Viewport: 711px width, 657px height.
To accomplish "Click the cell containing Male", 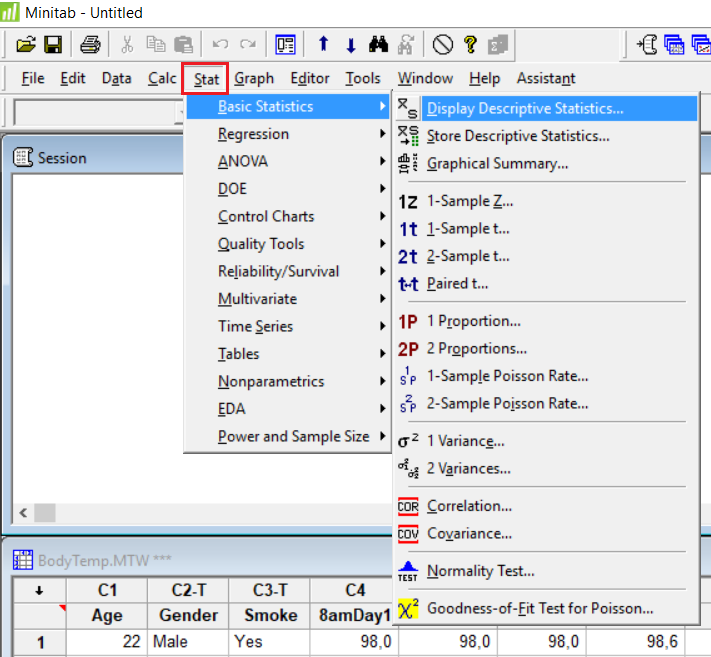I will click(188, 642).
